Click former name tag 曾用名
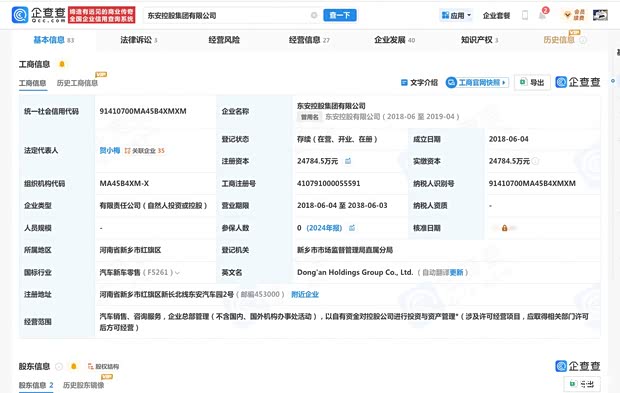620x393 pixels. tap(309, 117)
